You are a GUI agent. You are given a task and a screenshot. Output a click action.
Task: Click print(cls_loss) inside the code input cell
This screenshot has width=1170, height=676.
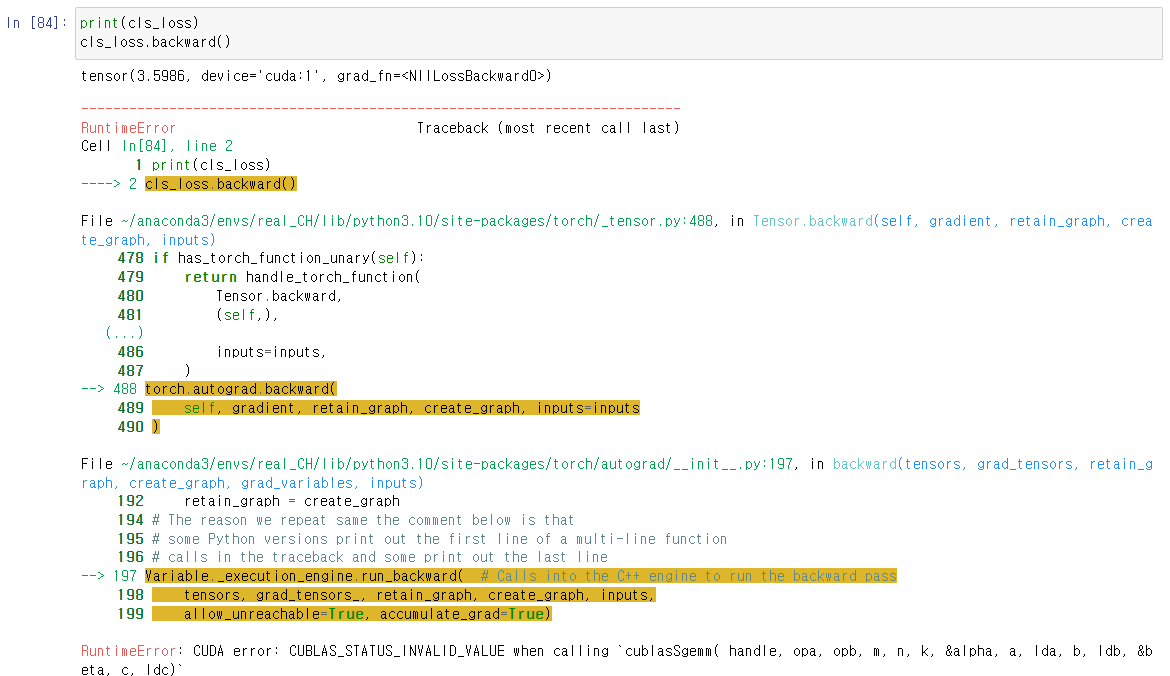pyautogui.click(x=140, y=23)
